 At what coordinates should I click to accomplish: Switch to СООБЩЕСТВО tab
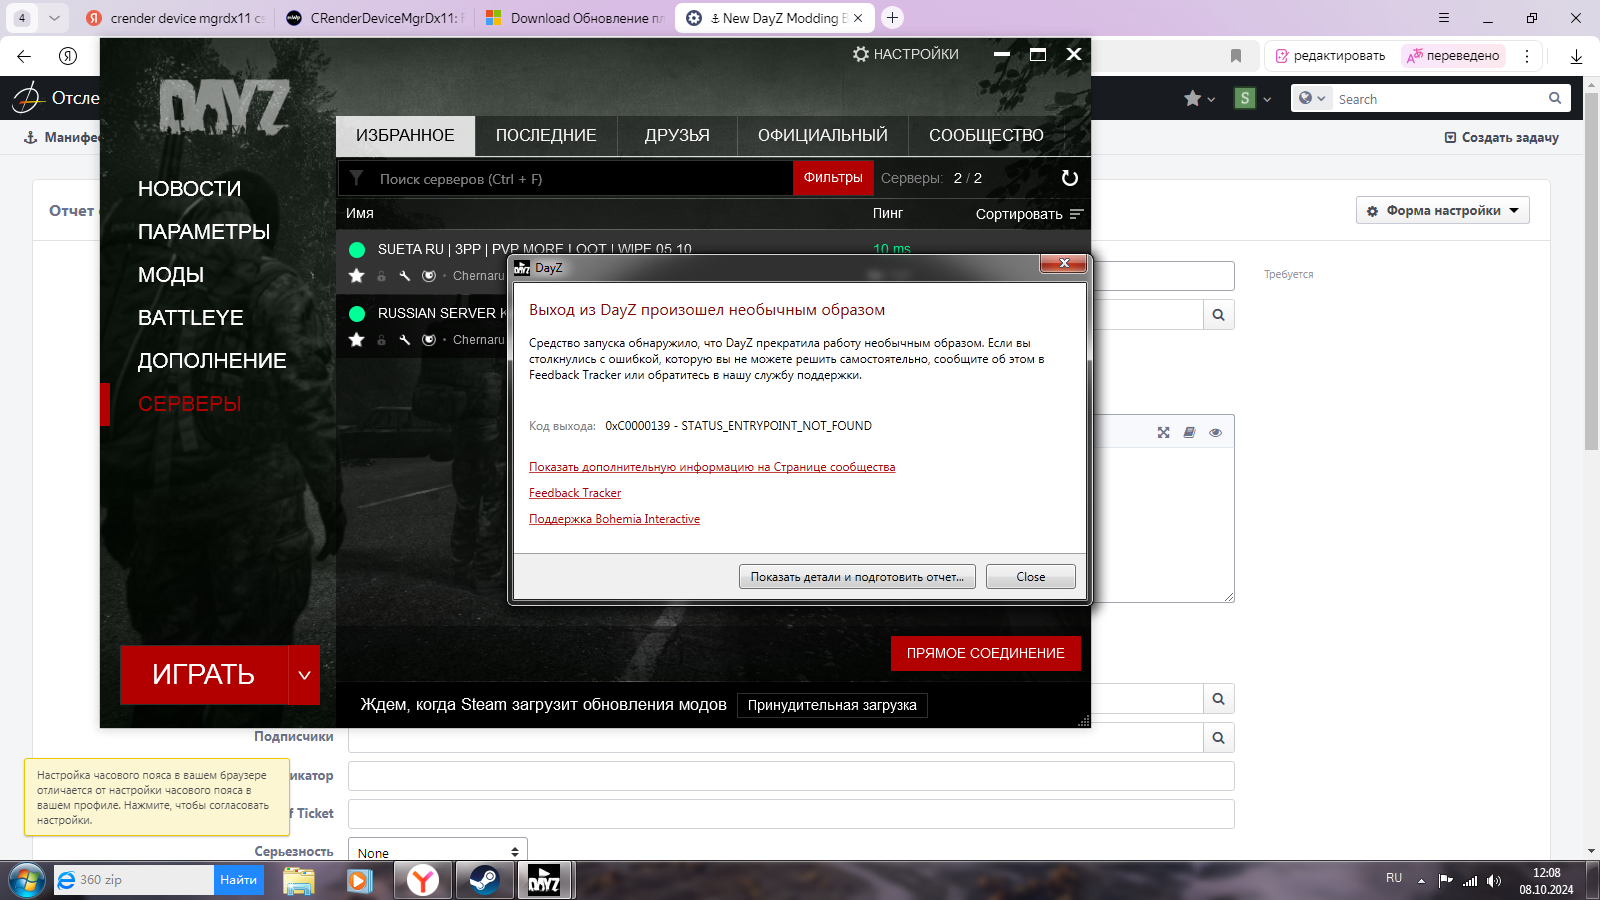point(986,135)
